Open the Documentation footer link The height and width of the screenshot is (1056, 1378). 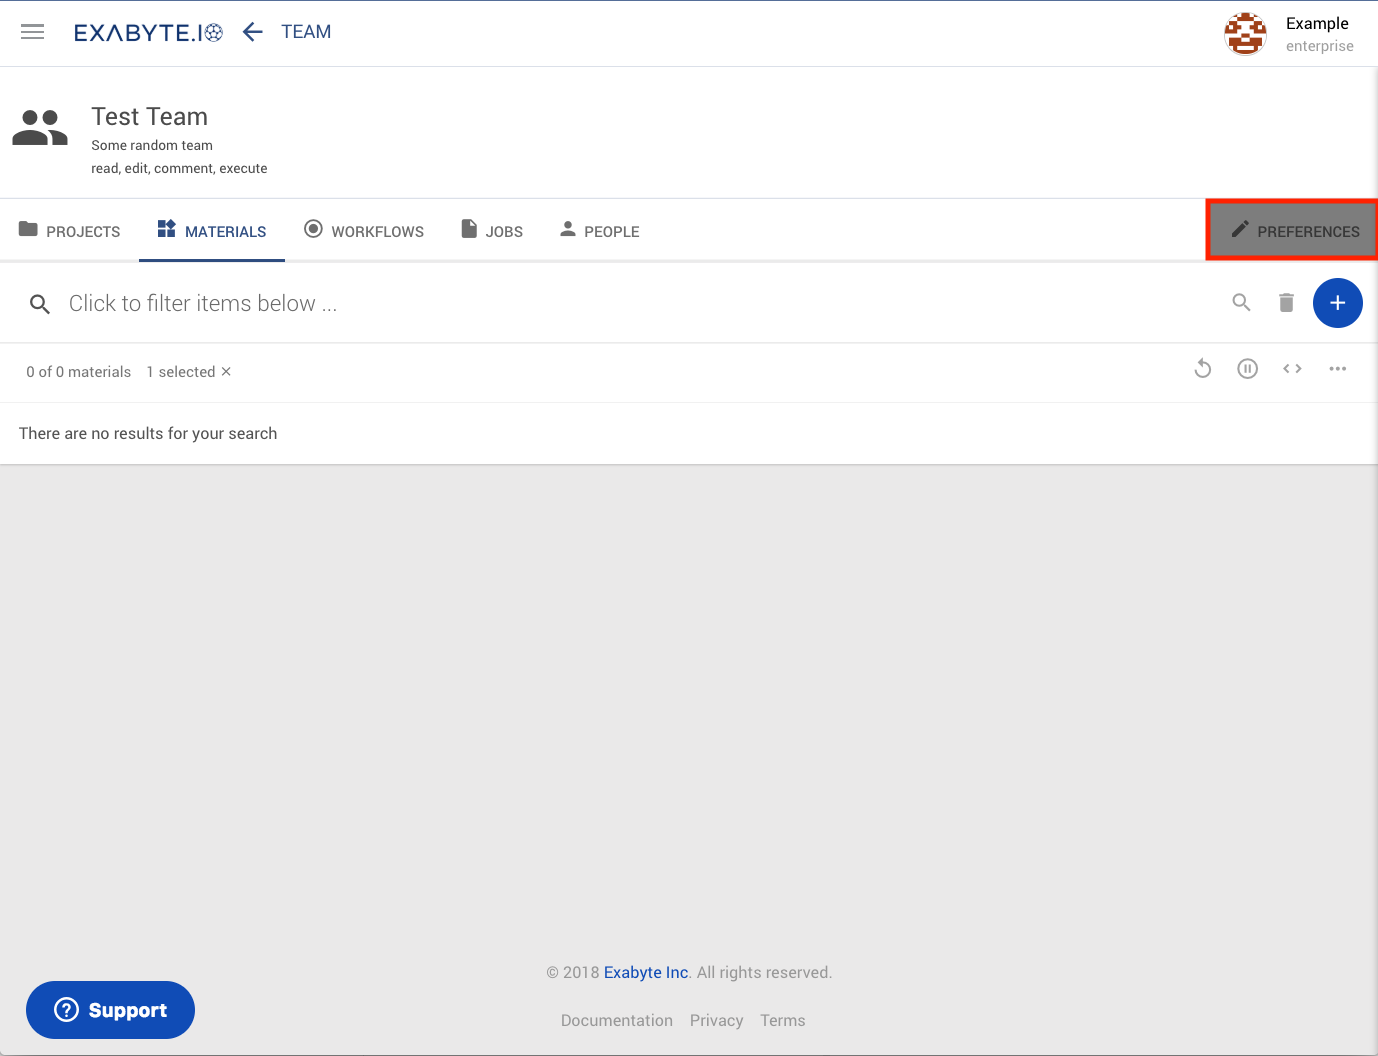pyautogui.click(x=616, y=1021)
